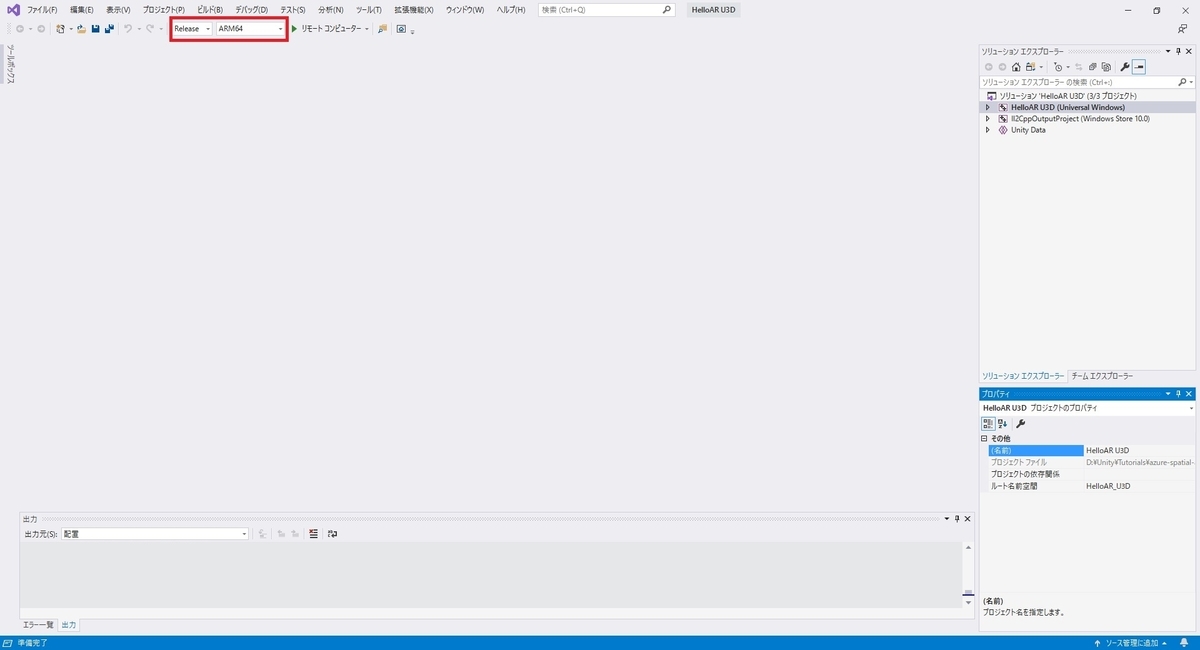Open the 出力元 source dropdown showing 配置
1200x650 pixels.
pyautogui.click(x=155, y=534)
